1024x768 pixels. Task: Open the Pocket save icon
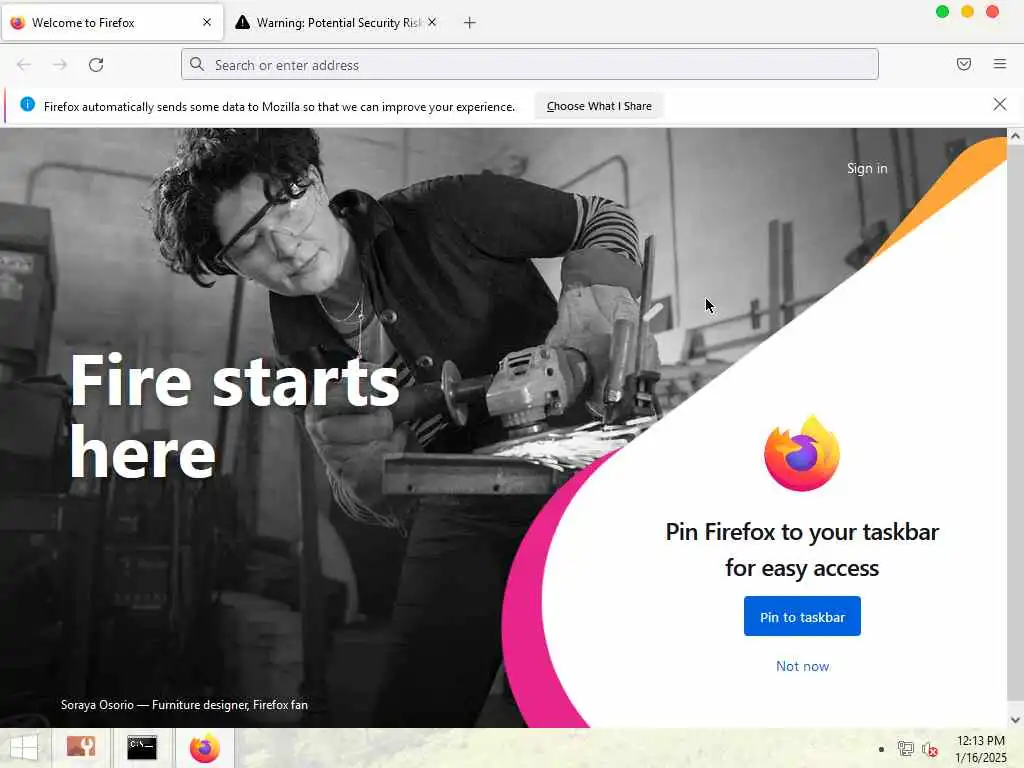963,64
